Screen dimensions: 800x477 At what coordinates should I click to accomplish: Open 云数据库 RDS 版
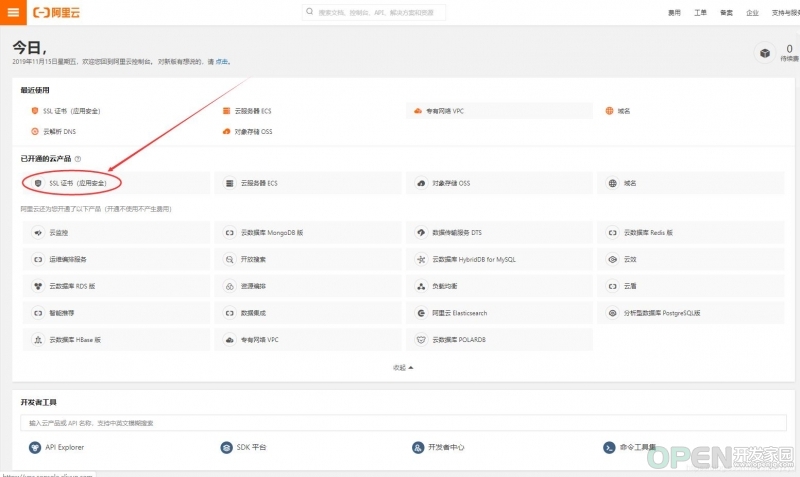click(116, 286)
